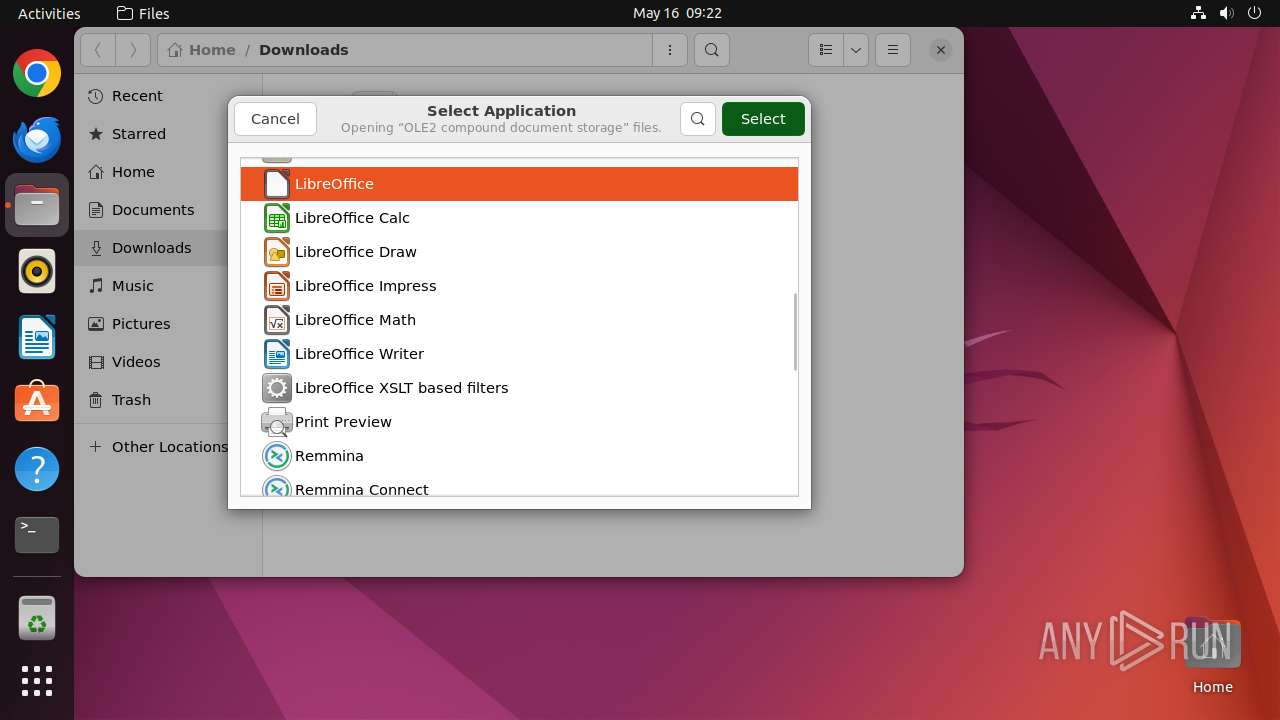Viewport: 1280px width, 720px height.
Task: Launch Terminal from the dock
Action: point(37,535)
